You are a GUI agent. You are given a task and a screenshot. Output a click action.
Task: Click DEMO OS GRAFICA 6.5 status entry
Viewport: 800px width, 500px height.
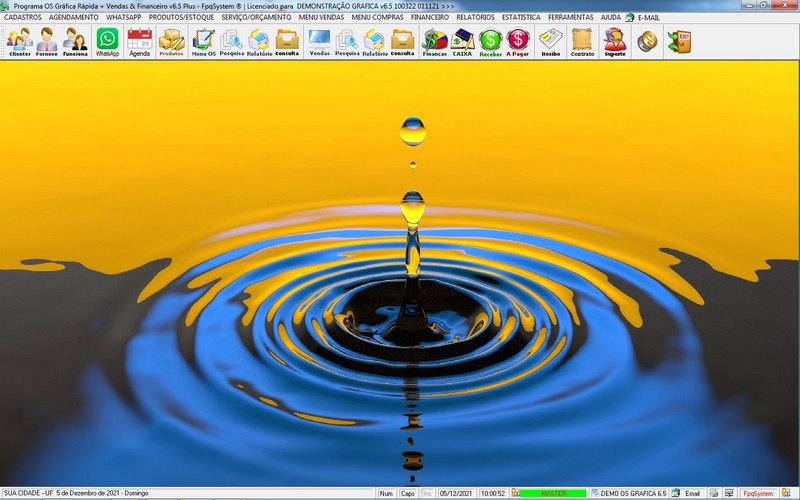629,493
